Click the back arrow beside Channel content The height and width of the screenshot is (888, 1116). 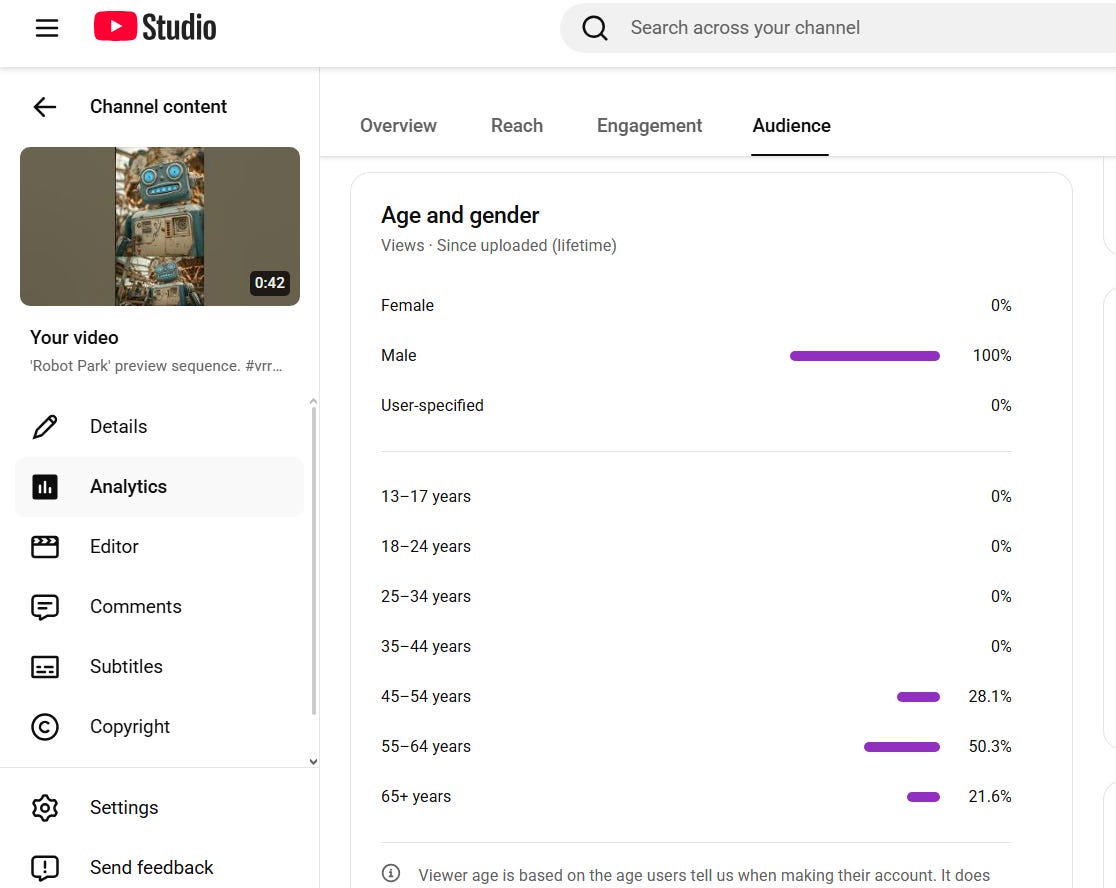[45, 107]
